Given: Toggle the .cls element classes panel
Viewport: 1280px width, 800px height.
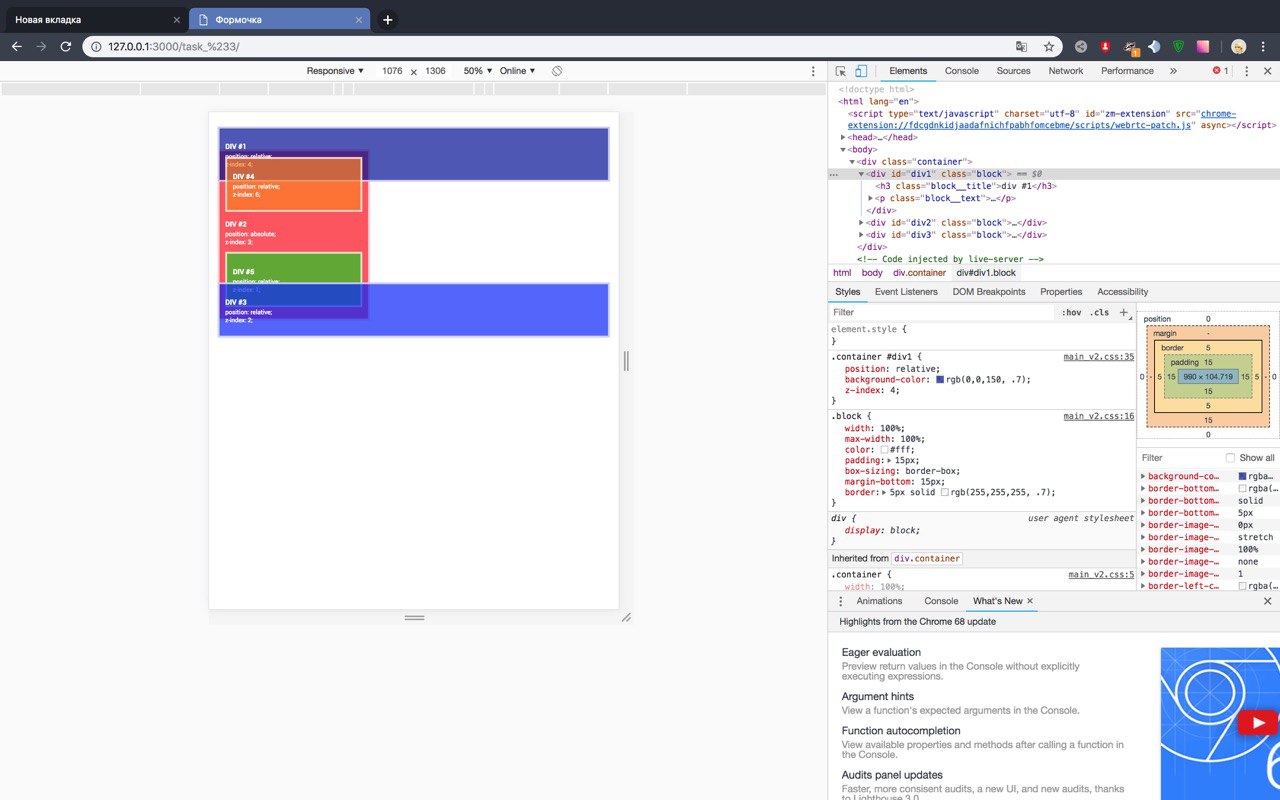Looking at the screenshot, I should (1100, 312).
